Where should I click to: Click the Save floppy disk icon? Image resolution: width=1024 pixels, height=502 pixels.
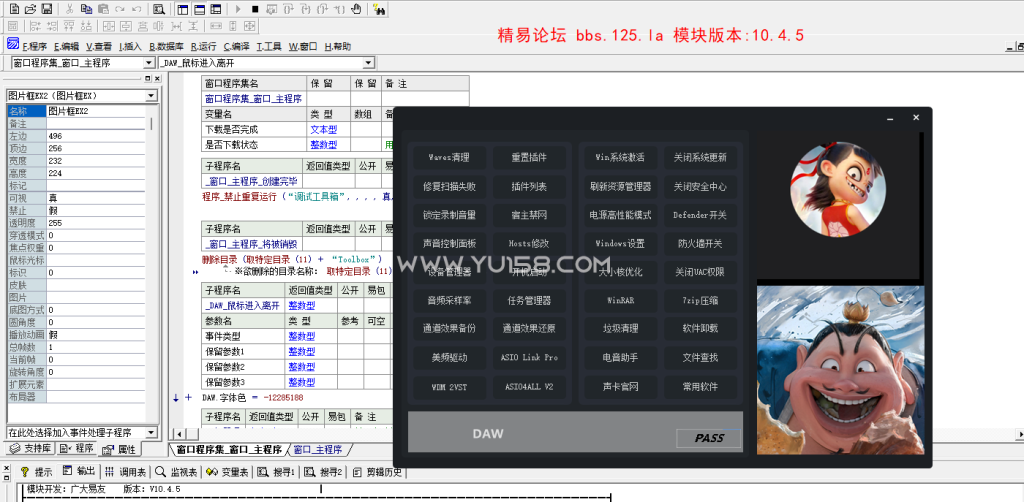(x=46, y=9)
